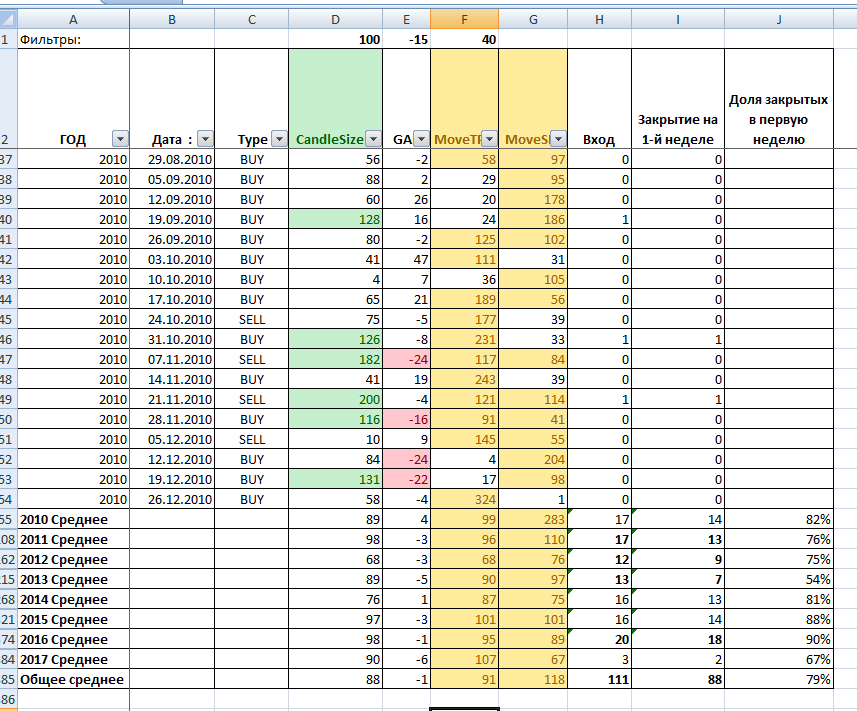
Task: Click filter value -15 in row 1
Action: [406, 39]
